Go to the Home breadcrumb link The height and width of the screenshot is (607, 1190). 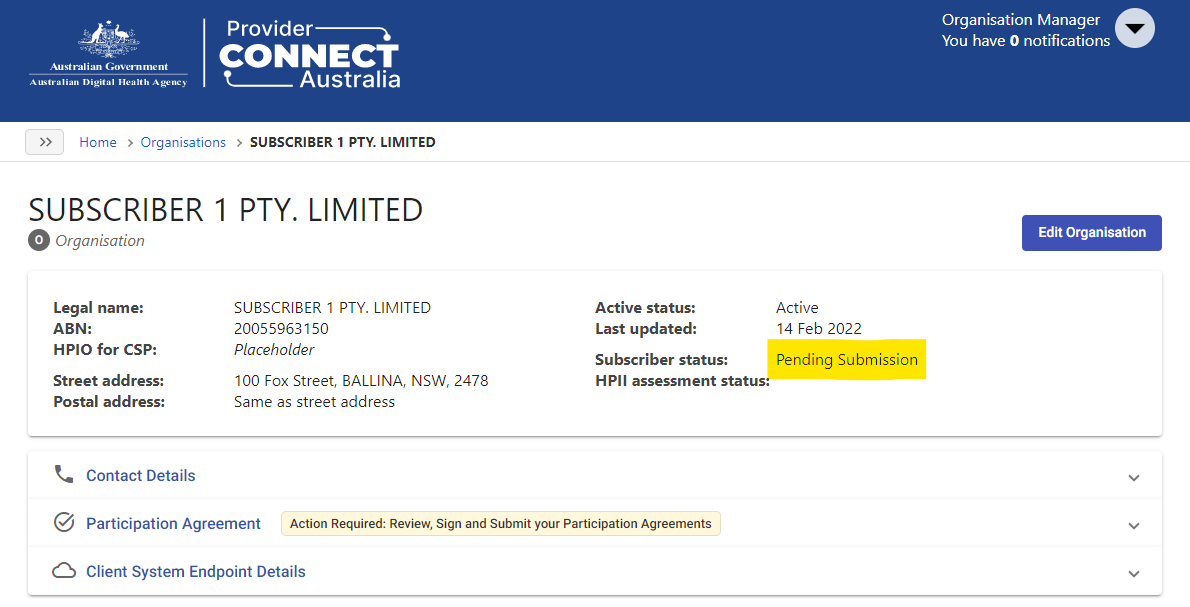click(98, 142)
